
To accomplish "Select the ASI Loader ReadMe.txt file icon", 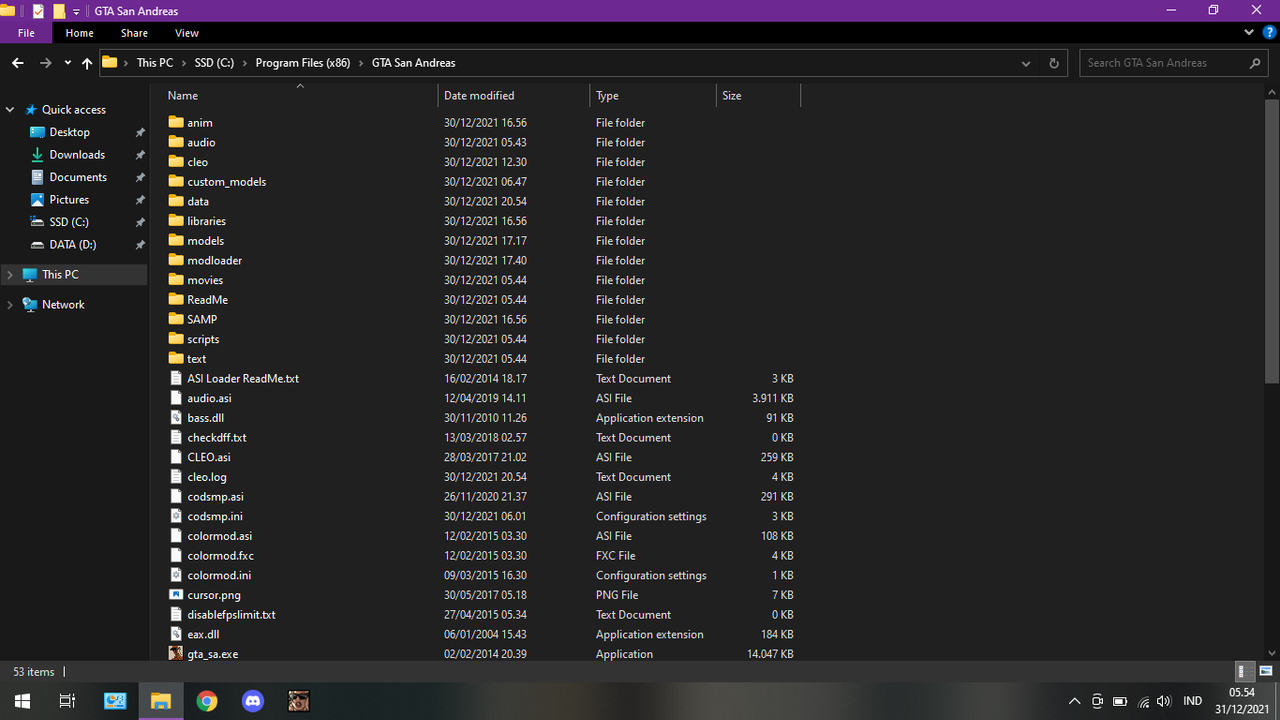I will click(176, 378).
